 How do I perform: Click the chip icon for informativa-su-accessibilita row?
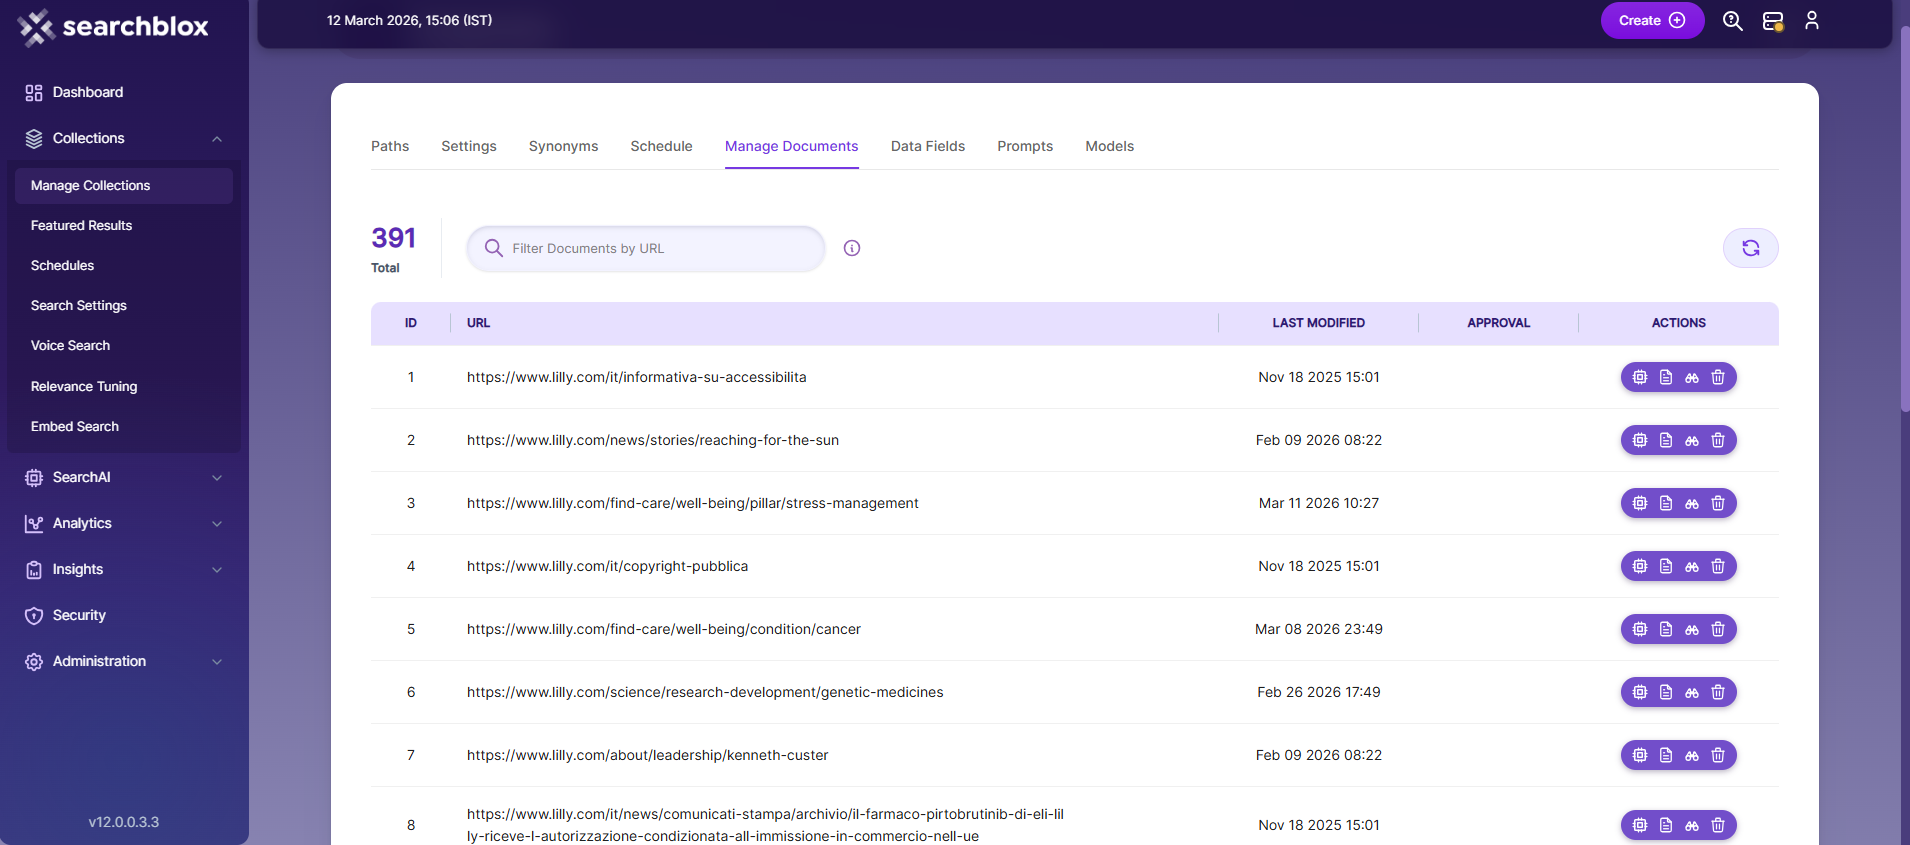coord(1640,377)
